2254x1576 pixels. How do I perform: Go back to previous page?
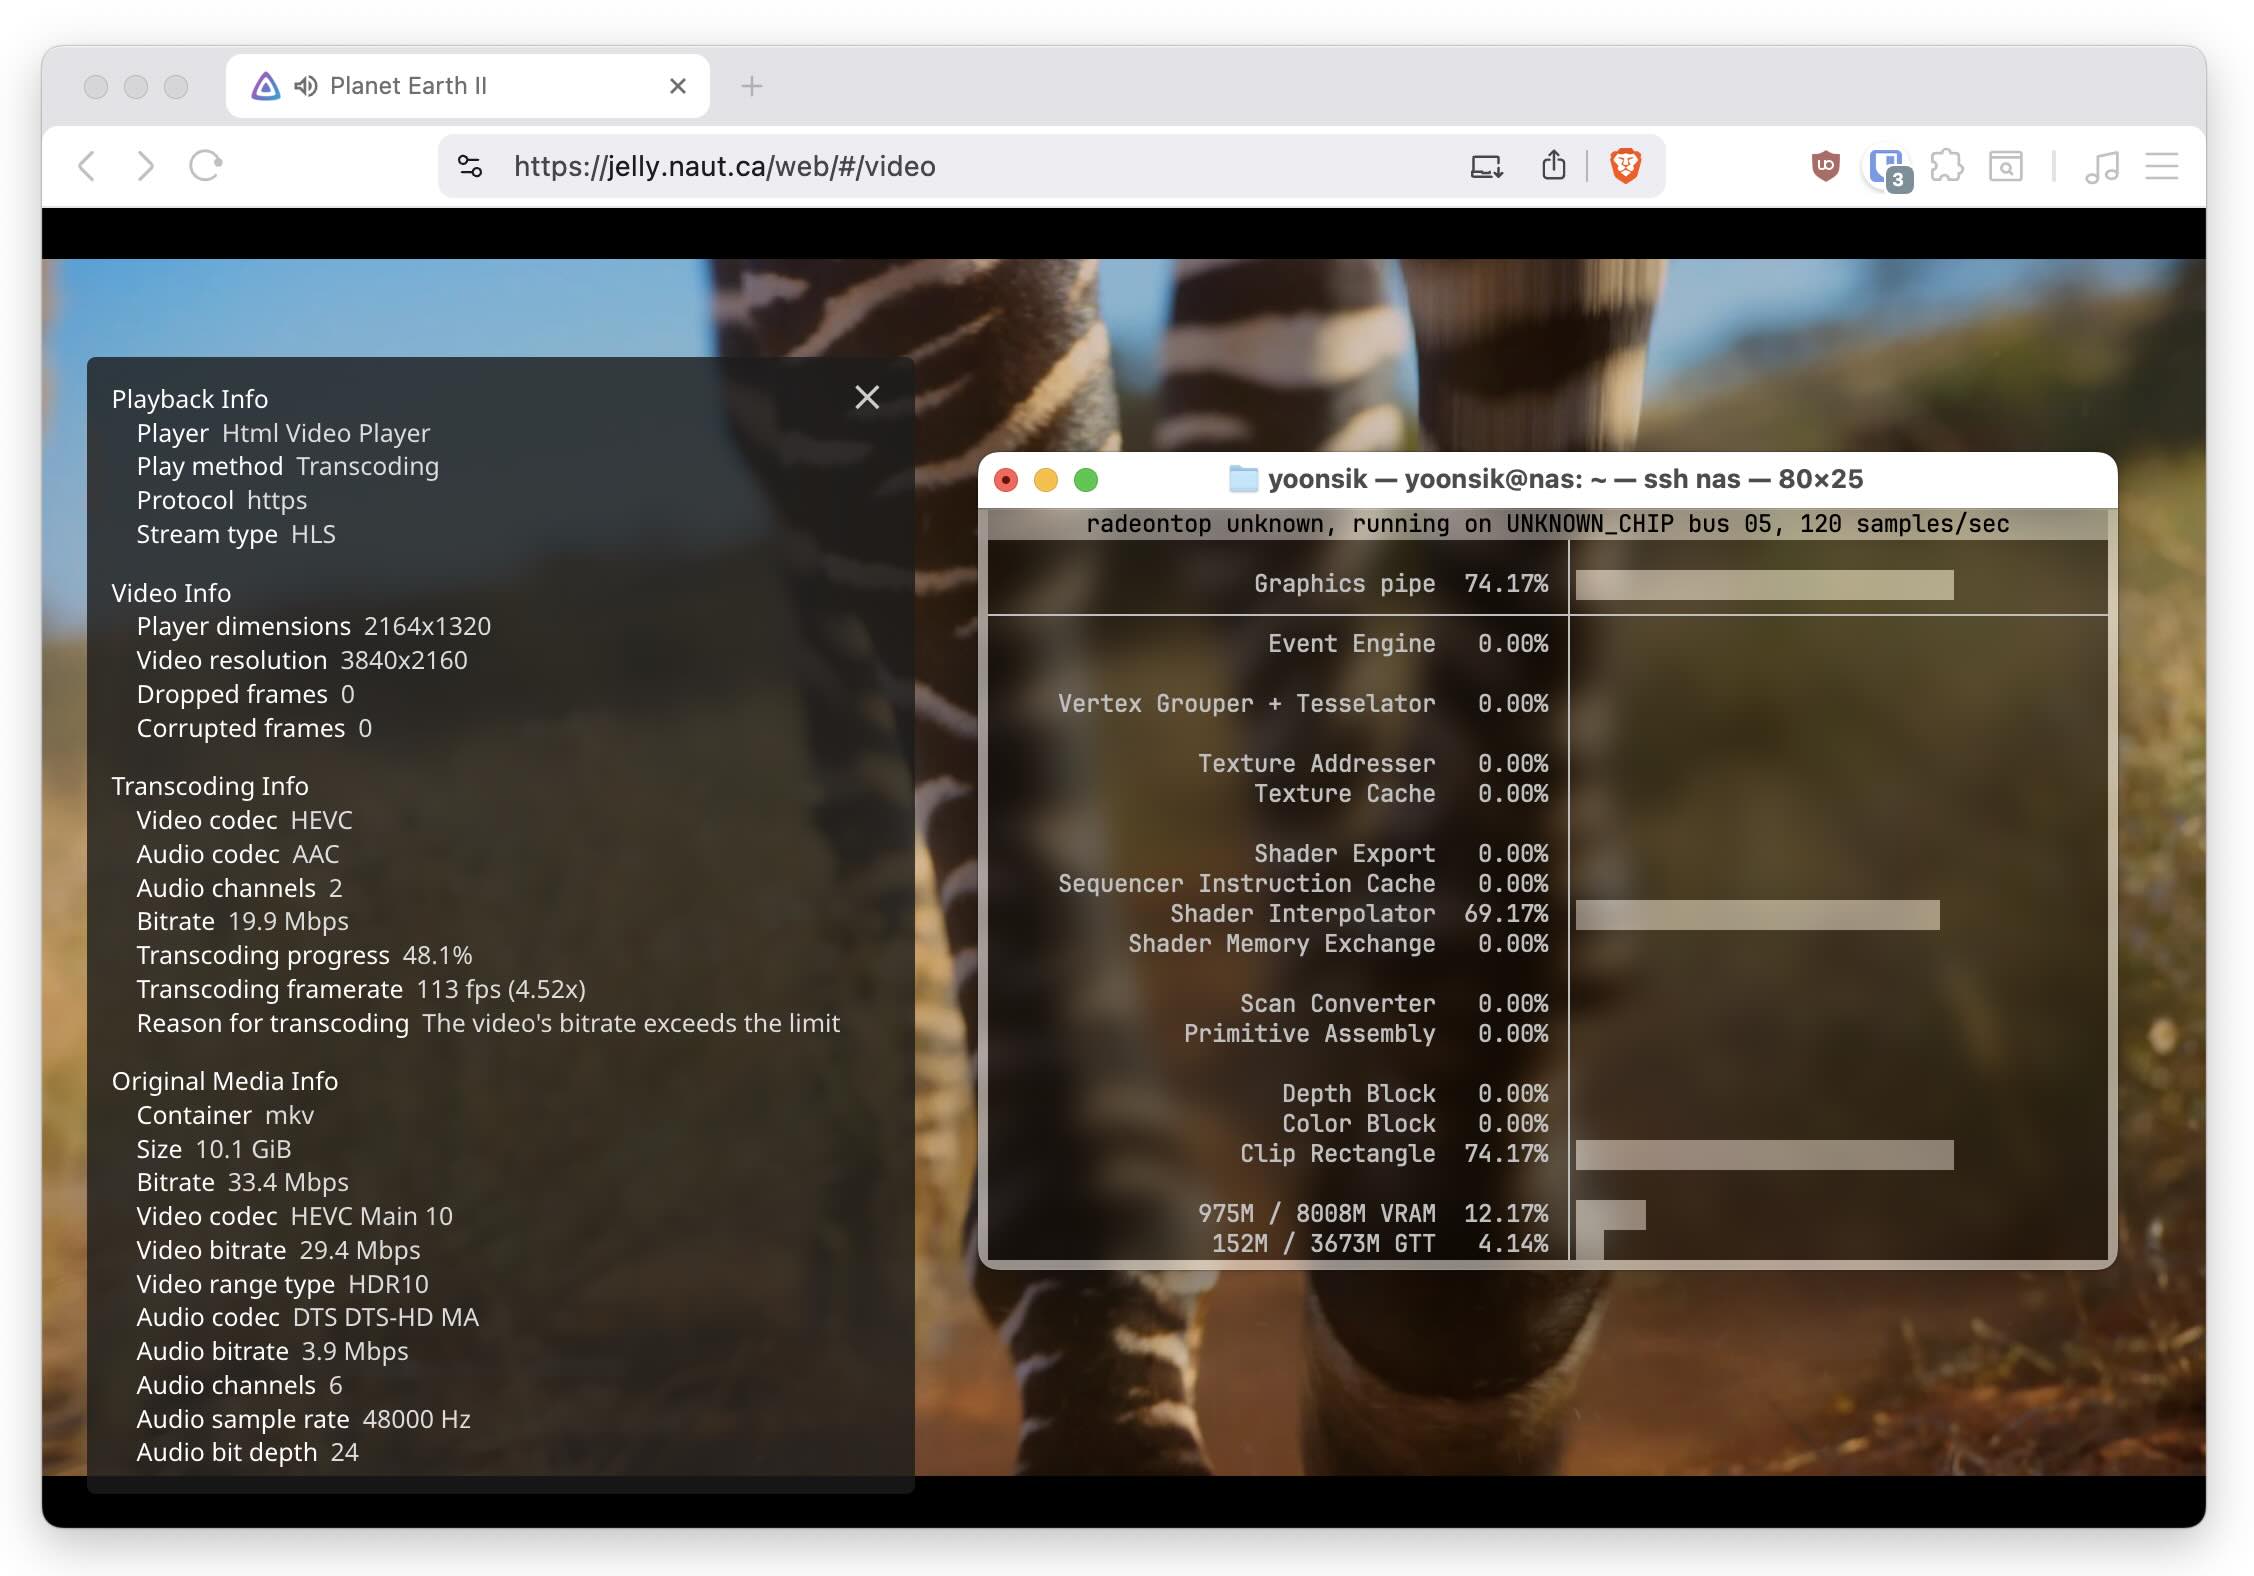point(87,166)
